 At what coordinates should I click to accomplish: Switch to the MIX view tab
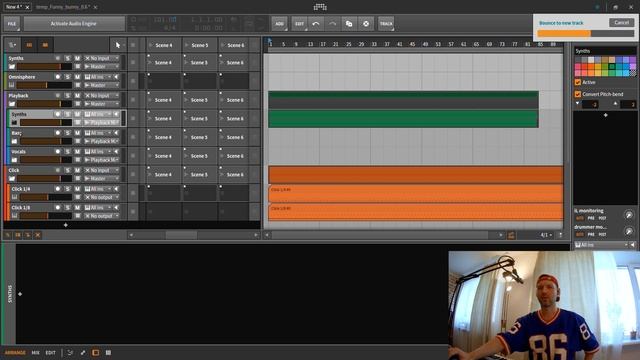[36, 353]
